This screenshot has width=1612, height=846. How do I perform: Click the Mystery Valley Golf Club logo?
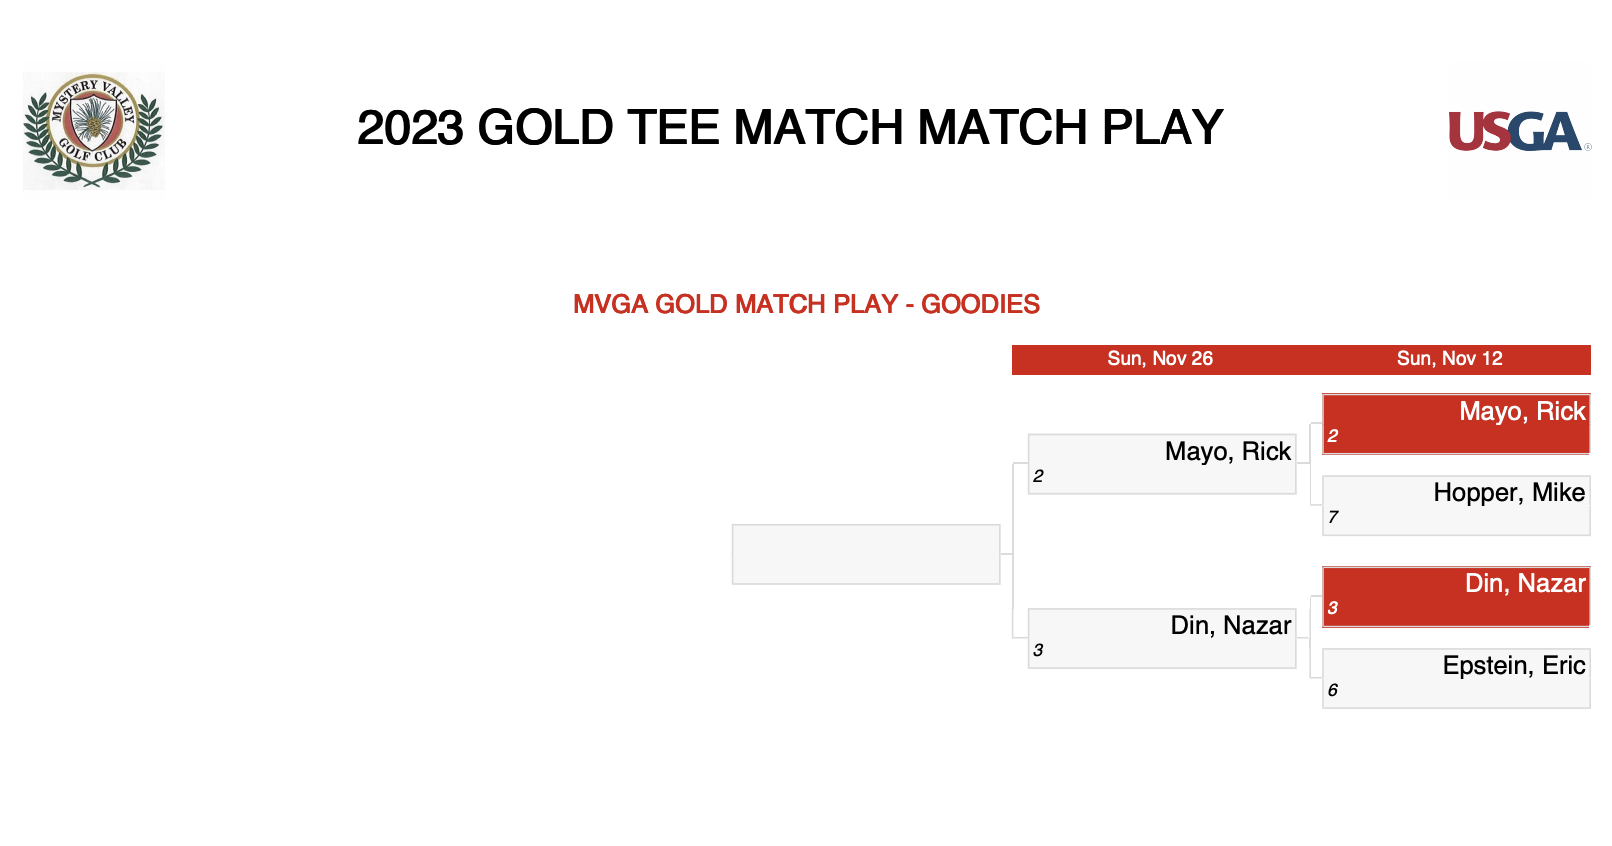tap(94, 130)
